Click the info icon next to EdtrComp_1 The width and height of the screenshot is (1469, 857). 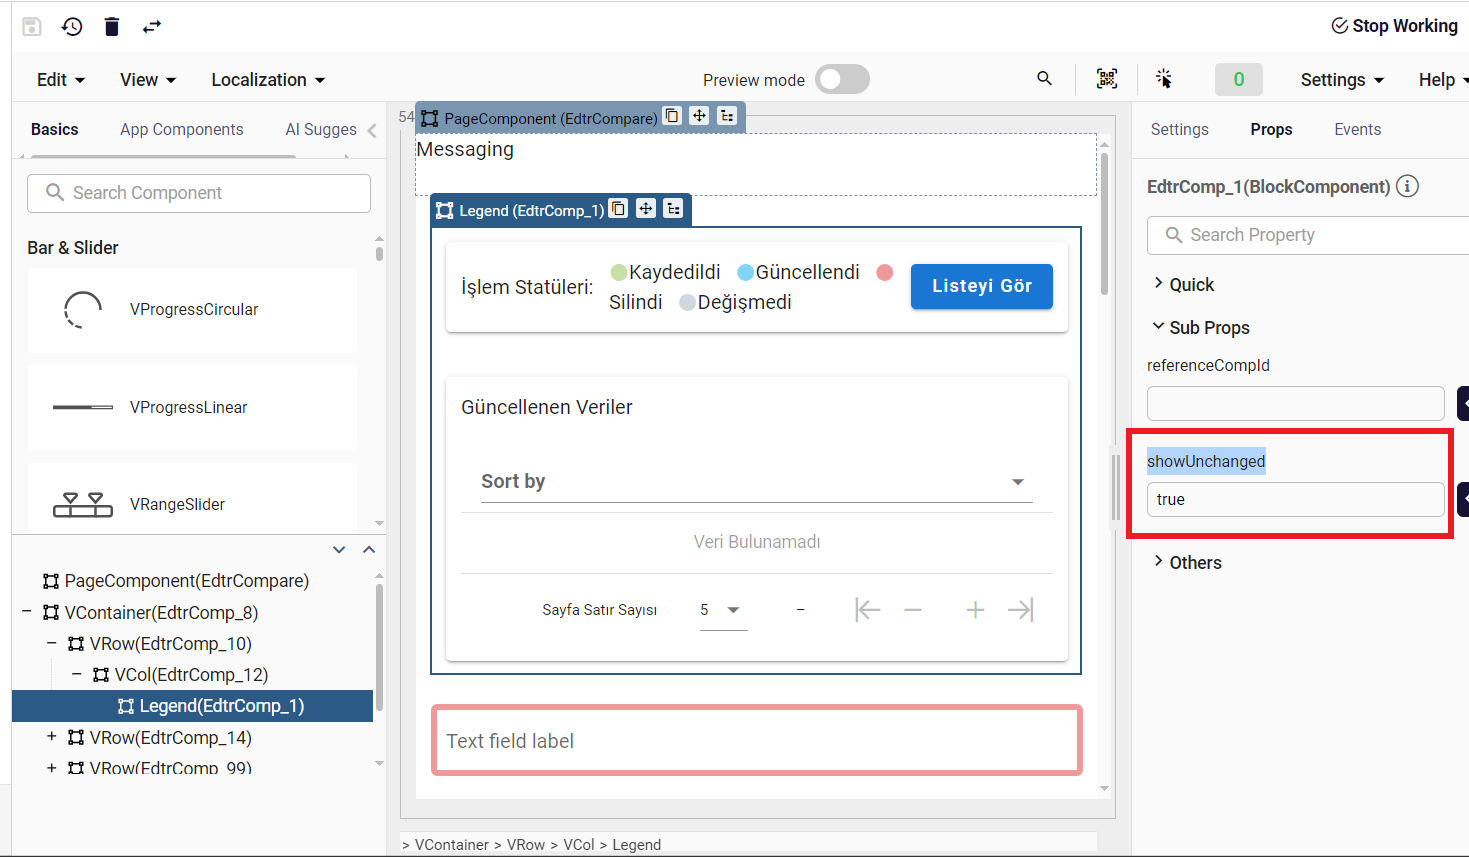1407,187
